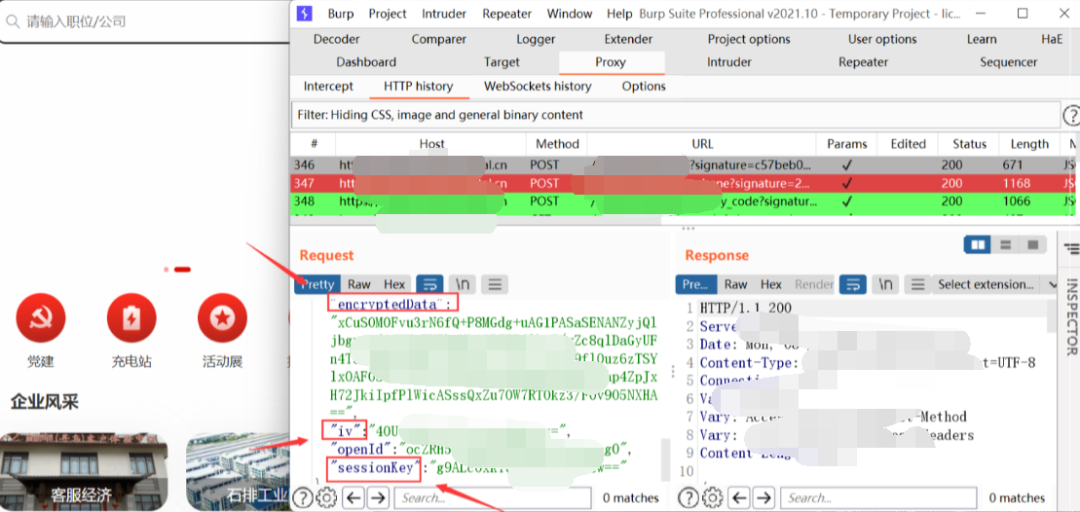Go to next match in Request search
1080x512 pixels.
pyautogui.click(x=380, y=497)
